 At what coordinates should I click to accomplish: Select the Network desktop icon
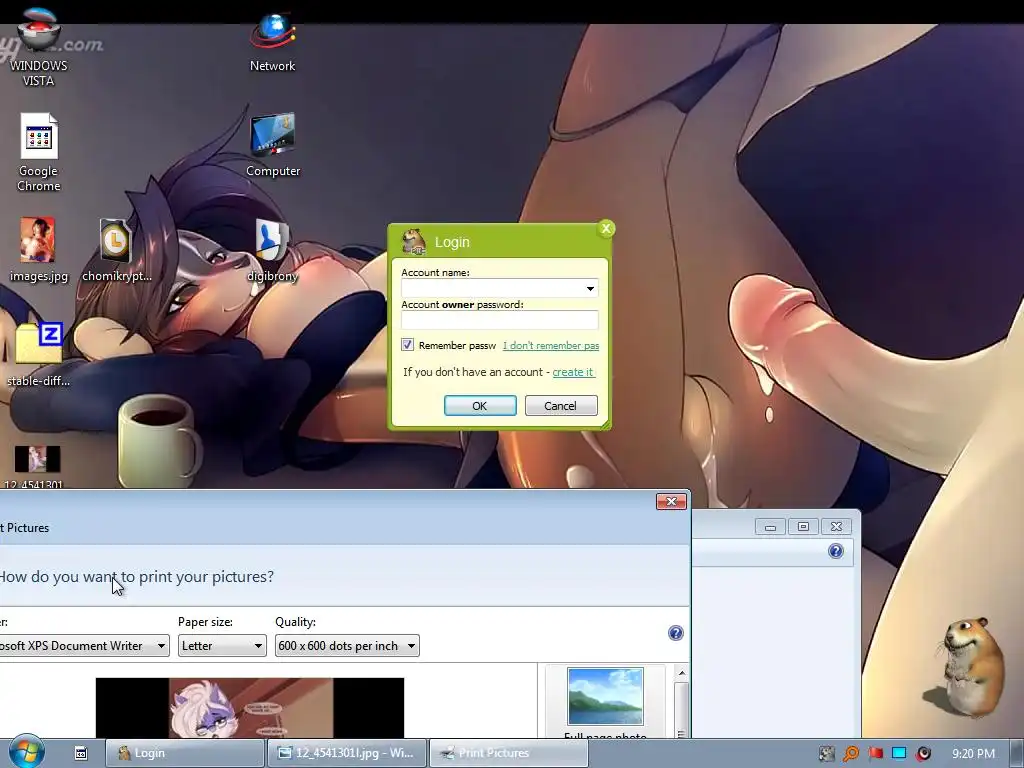pyautogui.click(x=272, y=43)
